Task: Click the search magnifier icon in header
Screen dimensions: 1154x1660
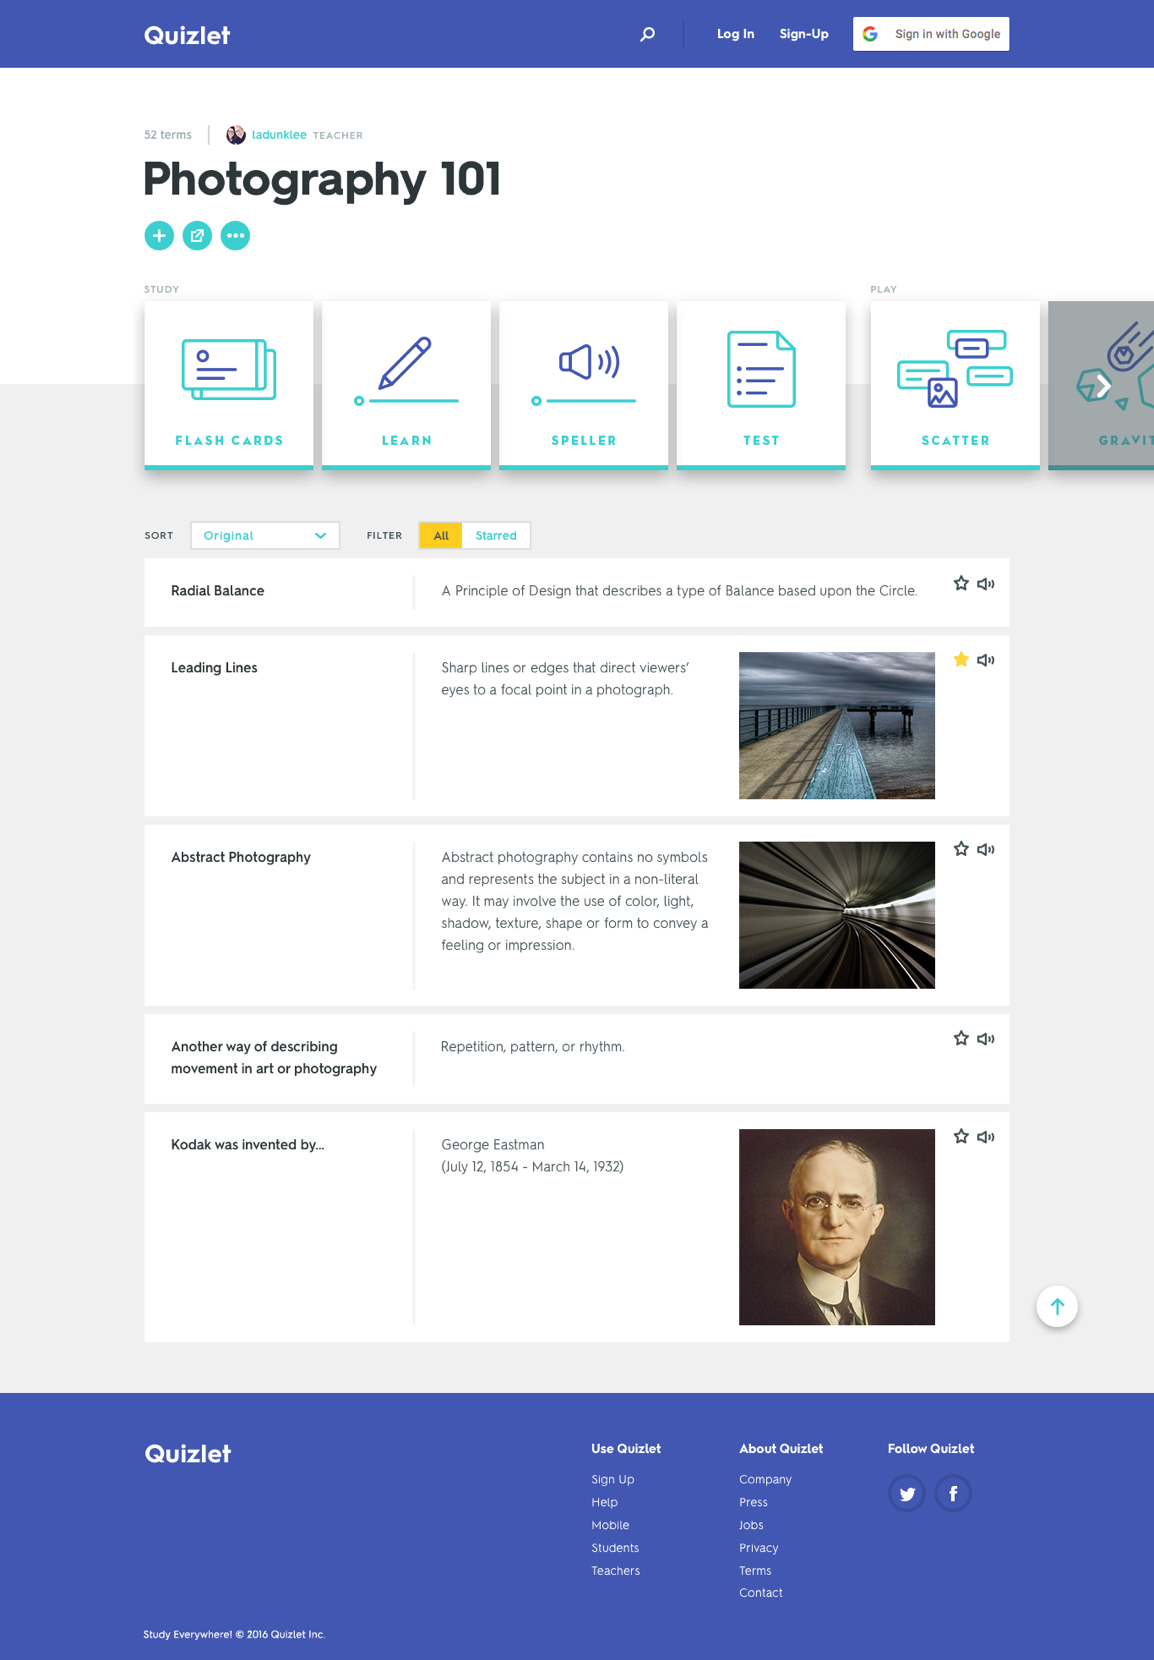Action: pos(647,34)
